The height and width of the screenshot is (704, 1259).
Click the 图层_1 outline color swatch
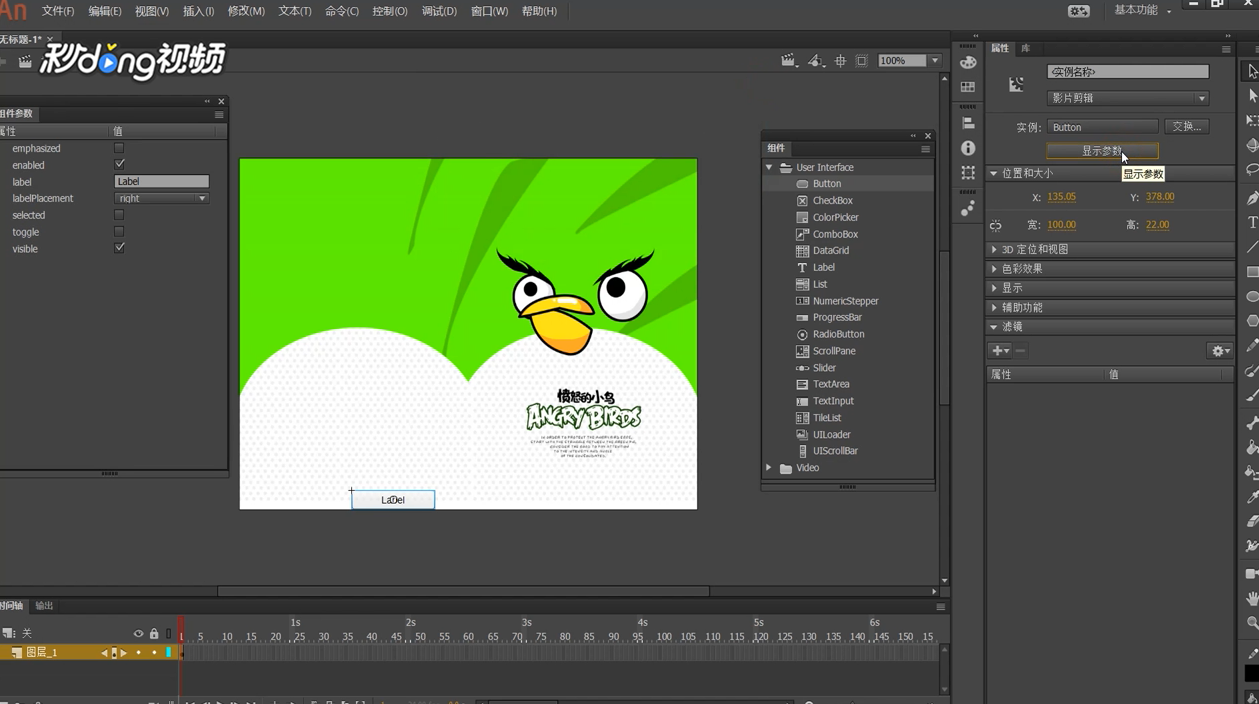tap(169, 653)
